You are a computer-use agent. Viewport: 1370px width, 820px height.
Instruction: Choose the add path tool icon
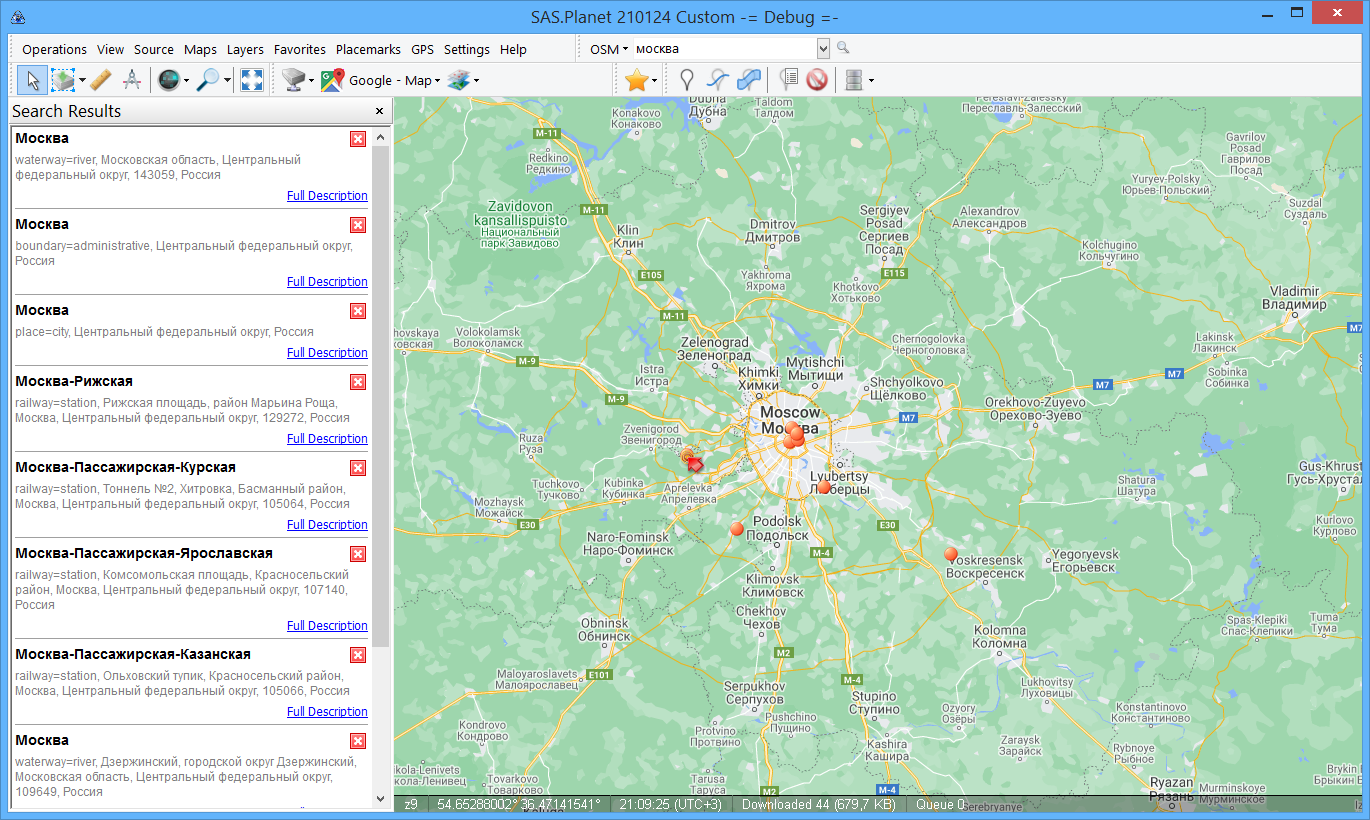[x=716, y=81]
